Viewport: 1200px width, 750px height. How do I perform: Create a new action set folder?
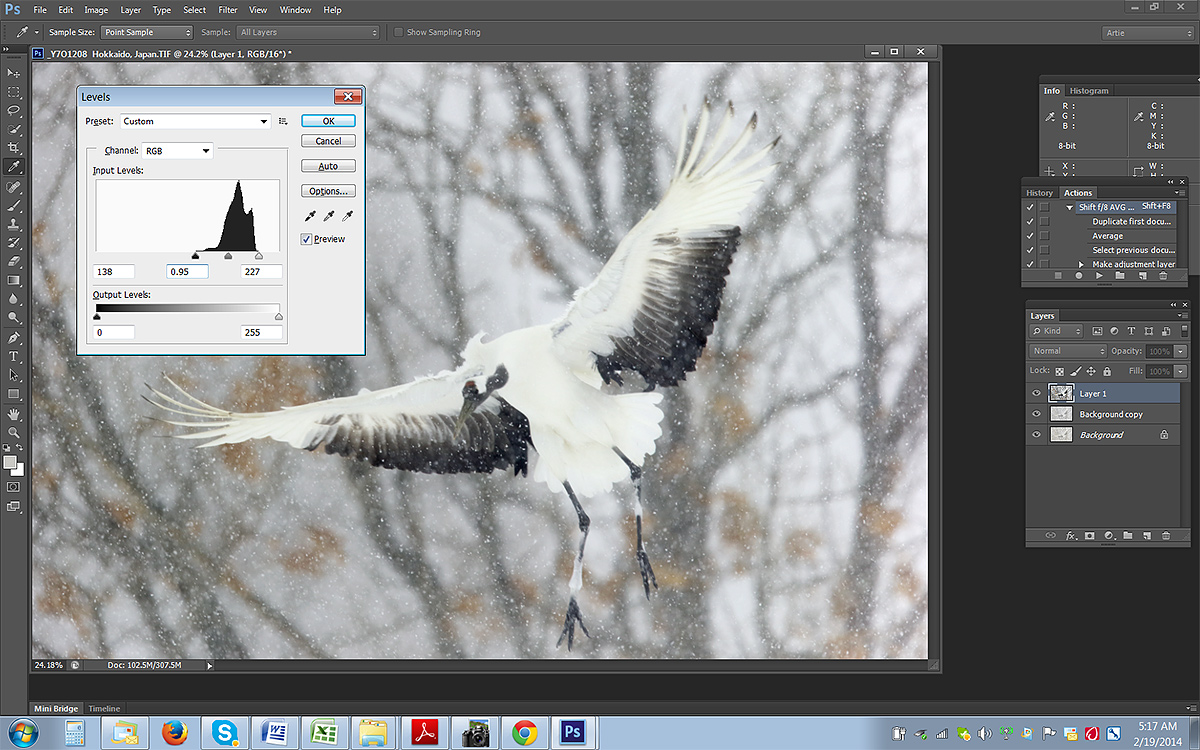click(x=1120, y=275)
